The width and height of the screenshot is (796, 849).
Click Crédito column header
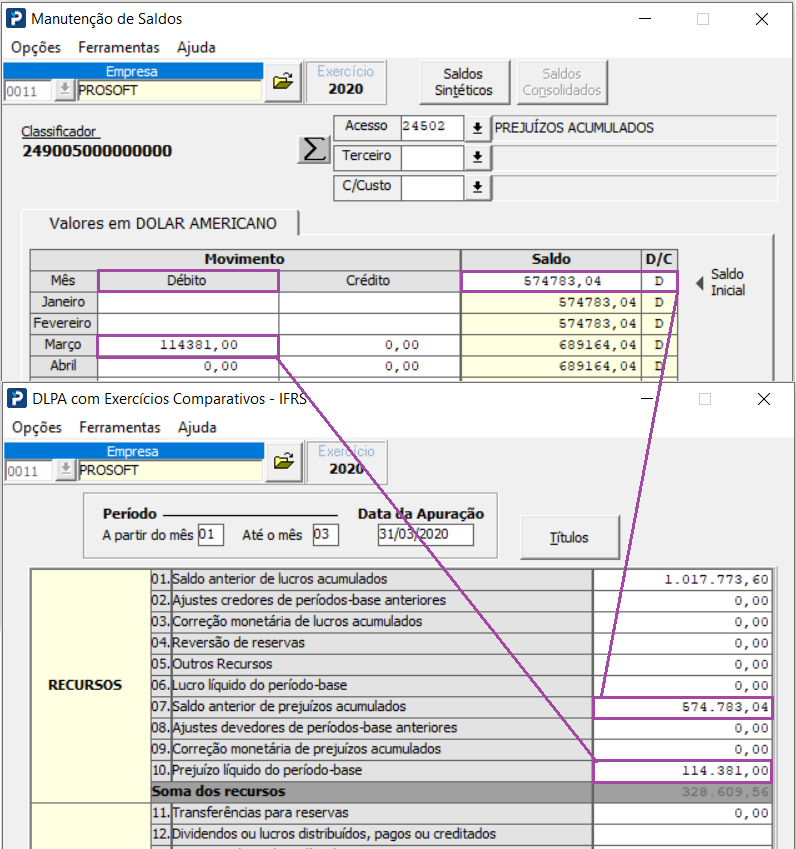click(369, 280)
